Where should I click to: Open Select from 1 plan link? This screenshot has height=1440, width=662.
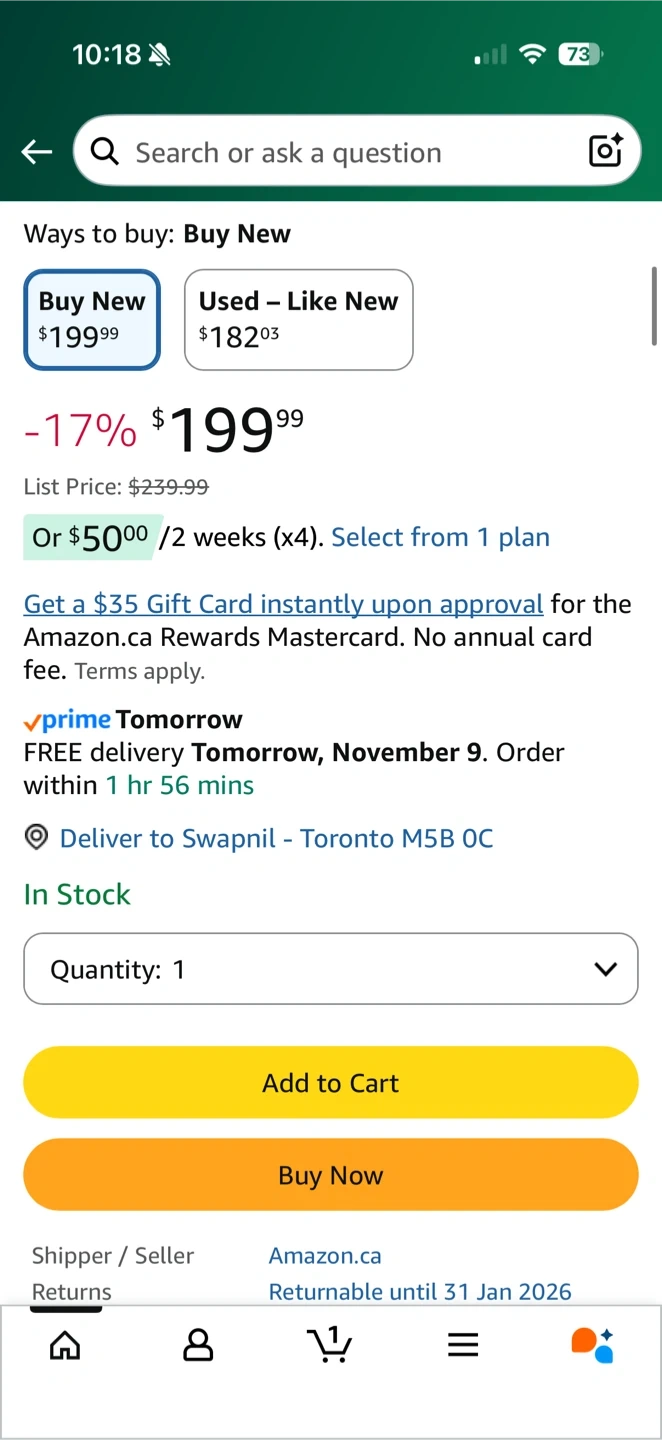[440, 537]
